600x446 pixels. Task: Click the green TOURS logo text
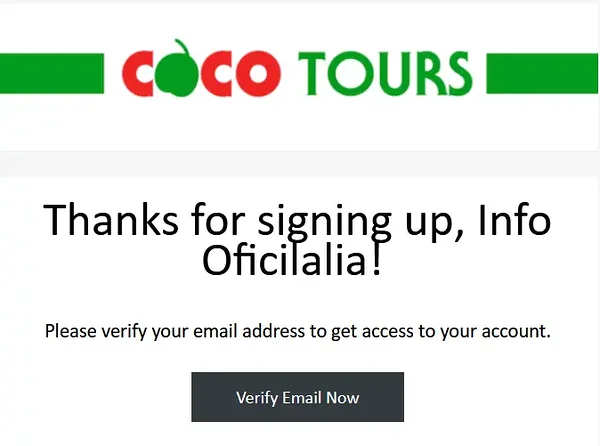click(x=385, y=73)
